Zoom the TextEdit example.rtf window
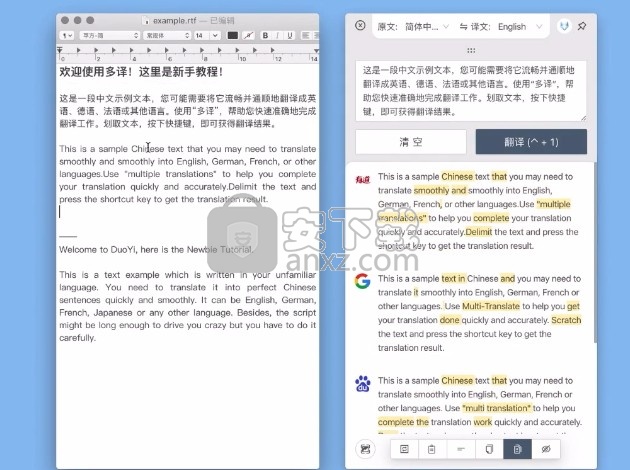Viewport: 630px width, 470px height. click(x=90, y=20)
